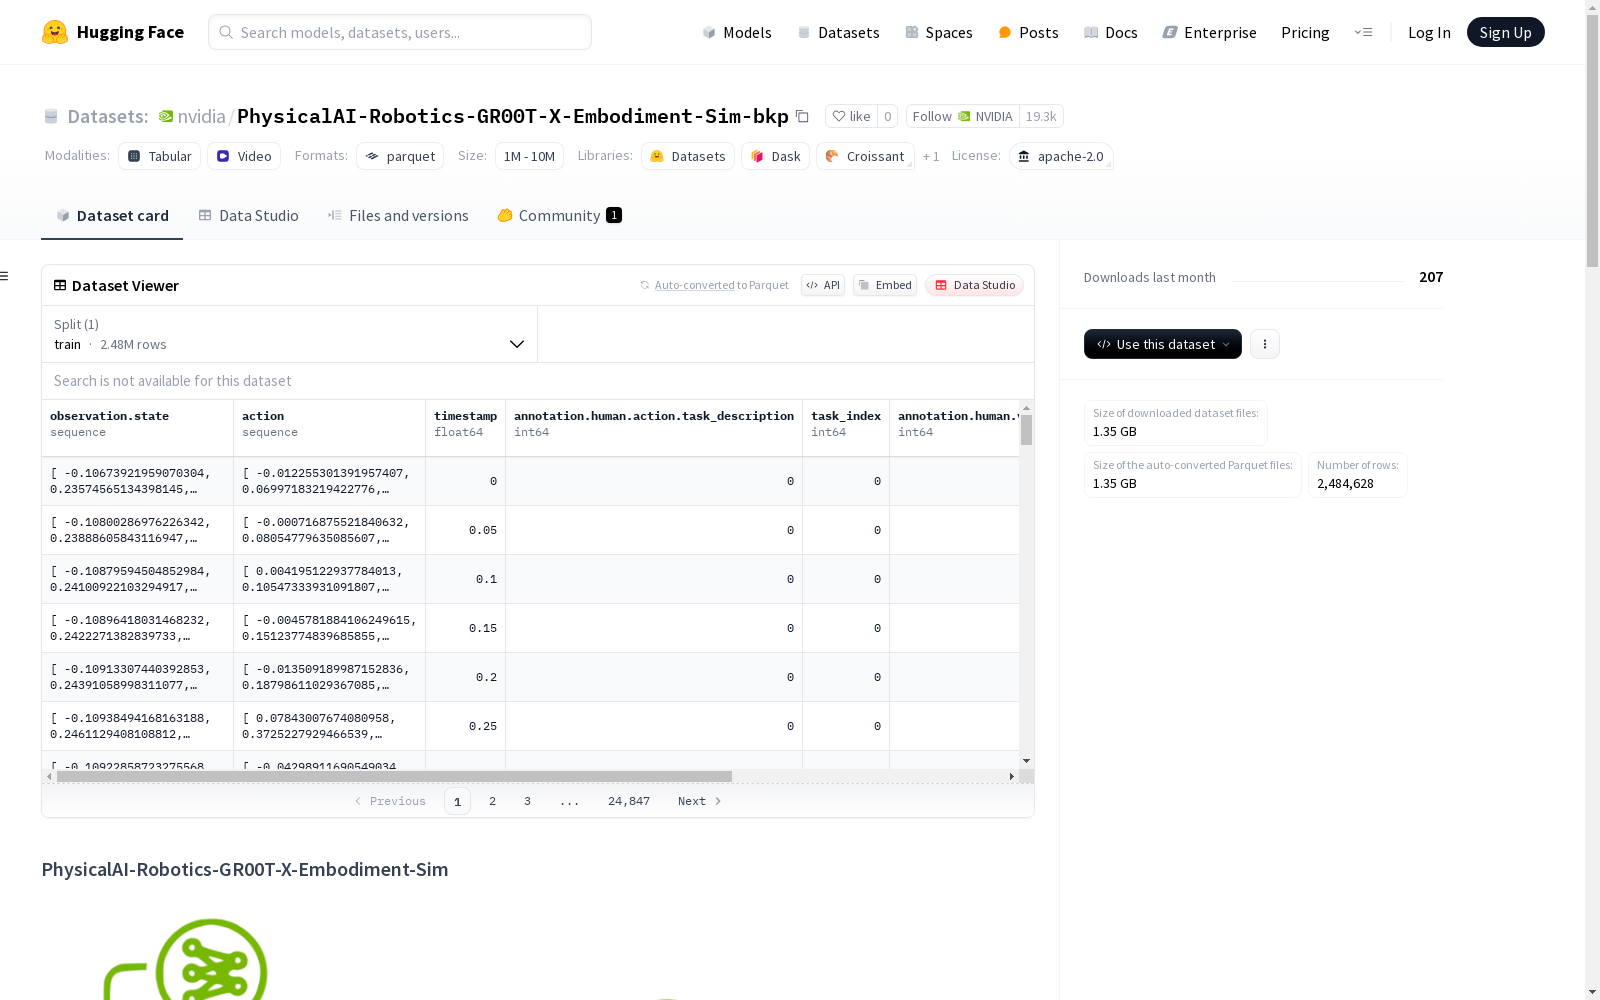Viewport: 1600px width, 1000px height.
Task: Open Datasets in the top navigation
Action: [838, 32]
